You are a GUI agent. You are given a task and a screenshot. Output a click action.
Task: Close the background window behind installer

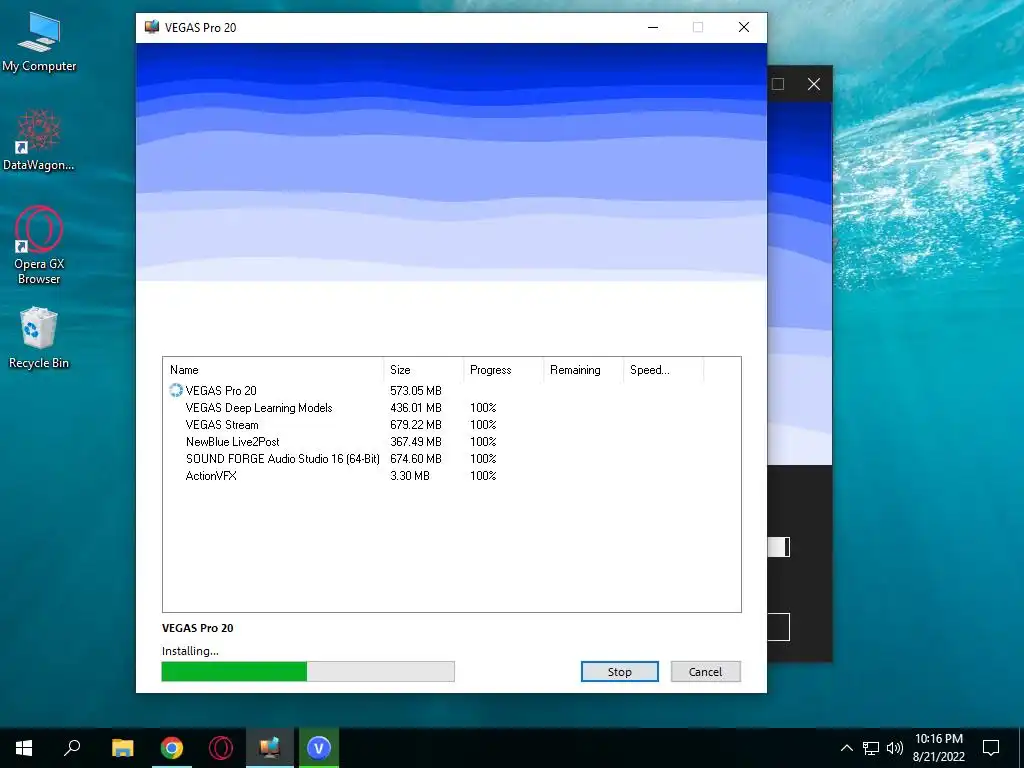(x=814, y=84)
